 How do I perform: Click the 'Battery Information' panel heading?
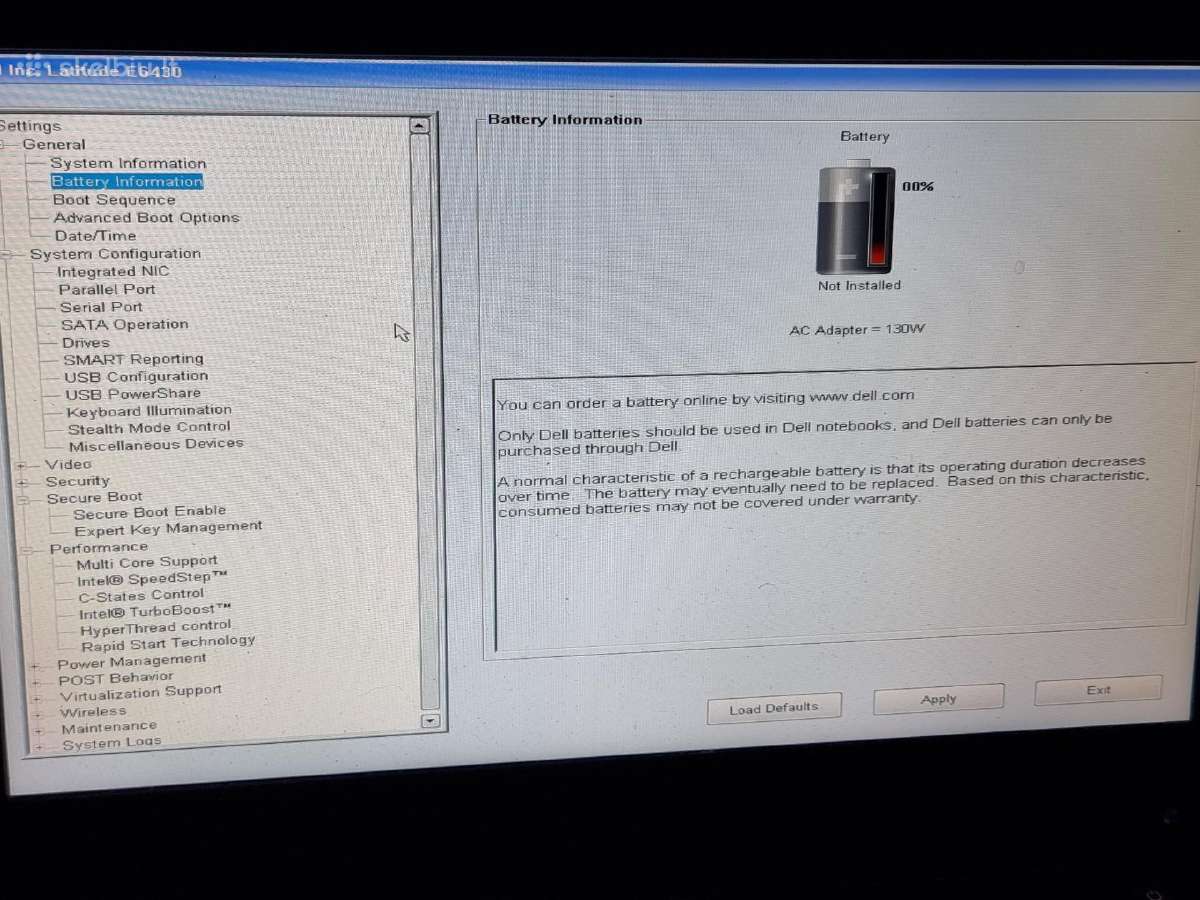(565, 120)
